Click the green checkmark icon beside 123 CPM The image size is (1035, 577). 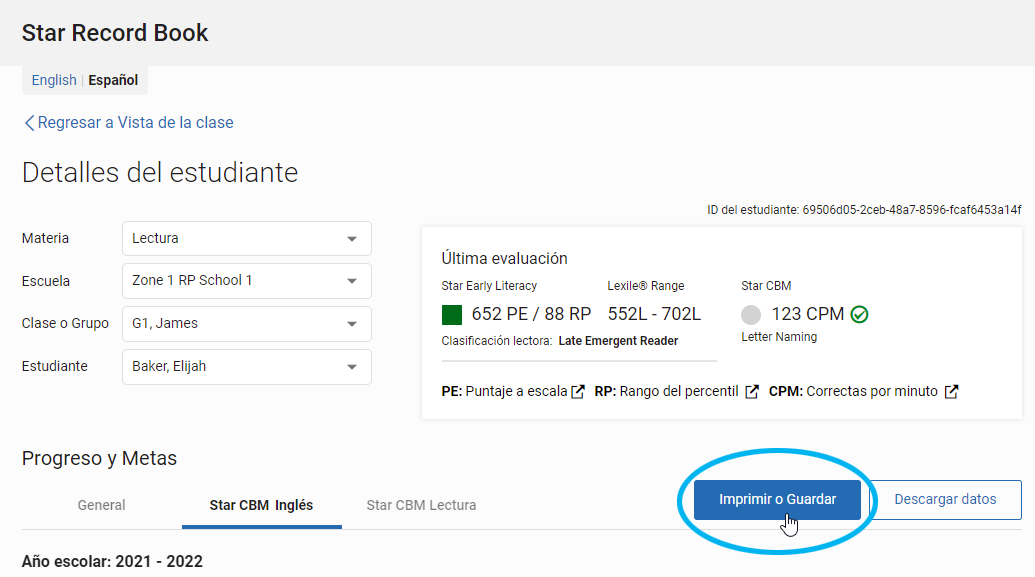click(x=859, y=314)
